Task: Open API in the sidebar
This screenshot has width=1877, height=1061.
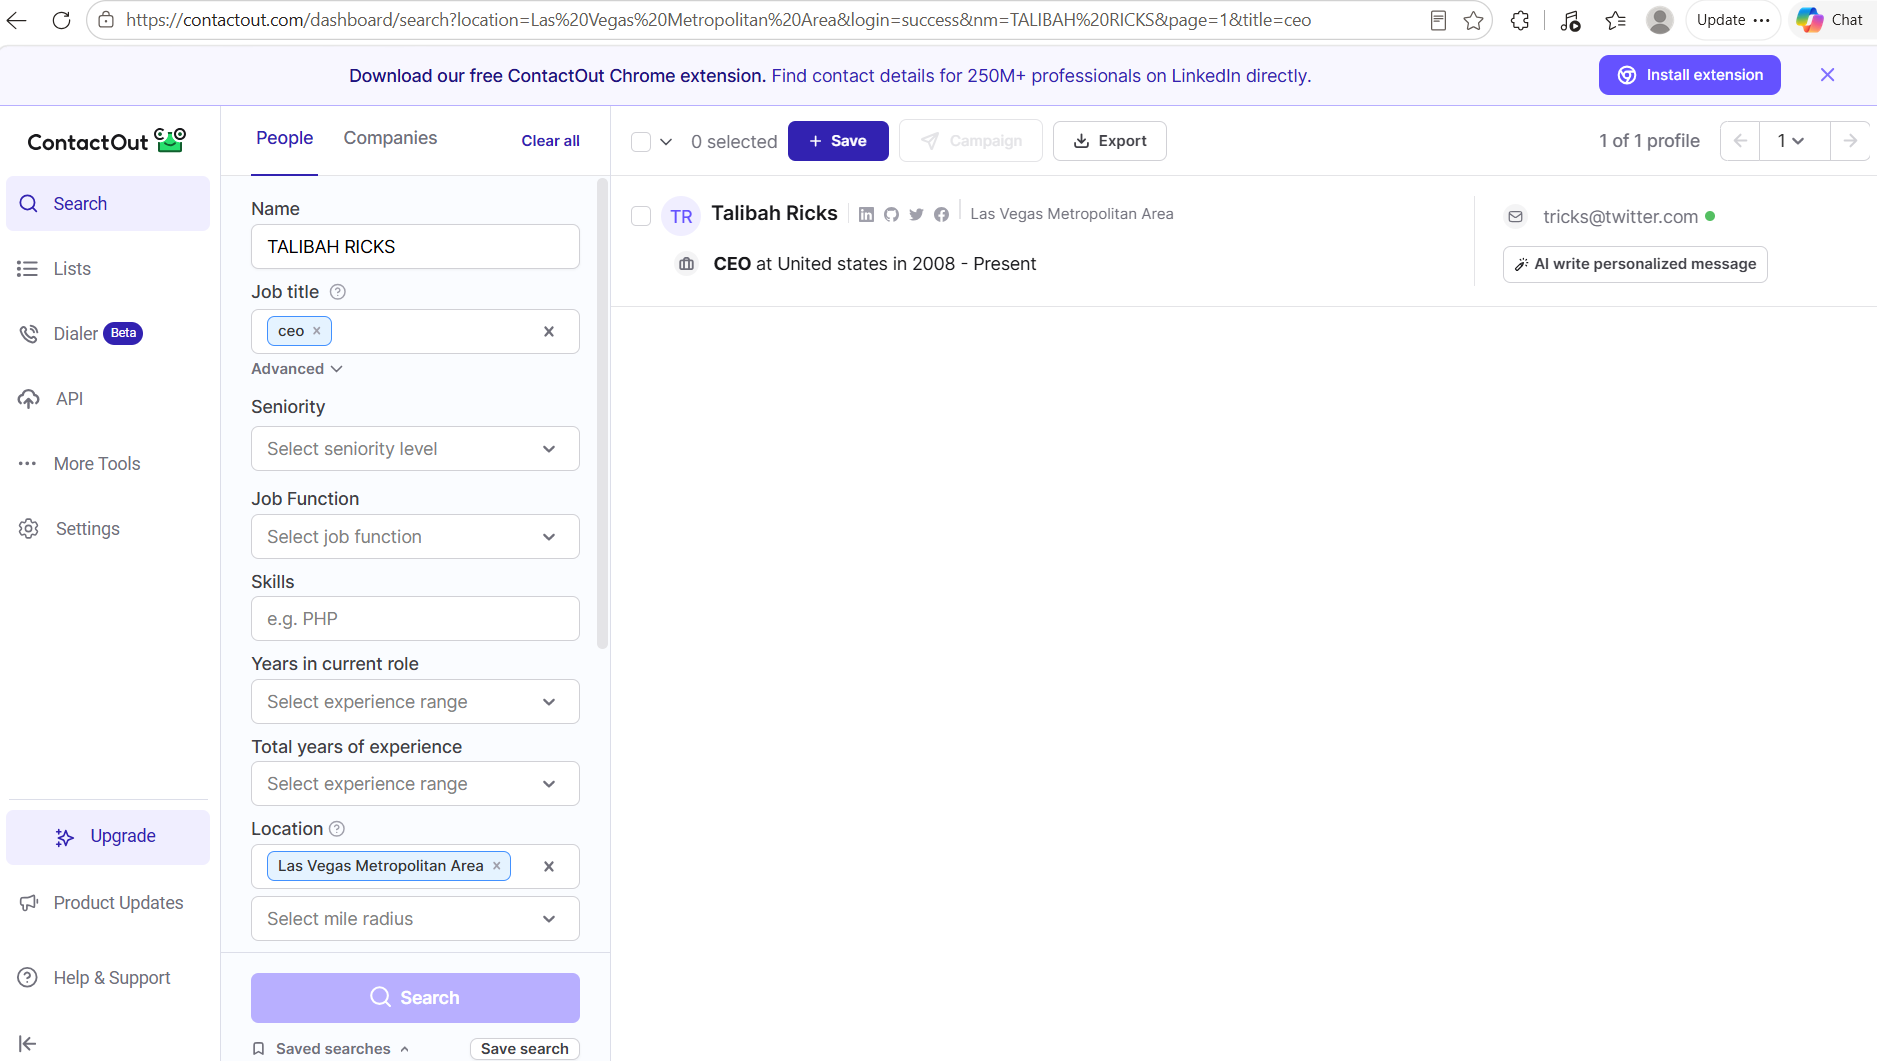Action: [108, 399]
